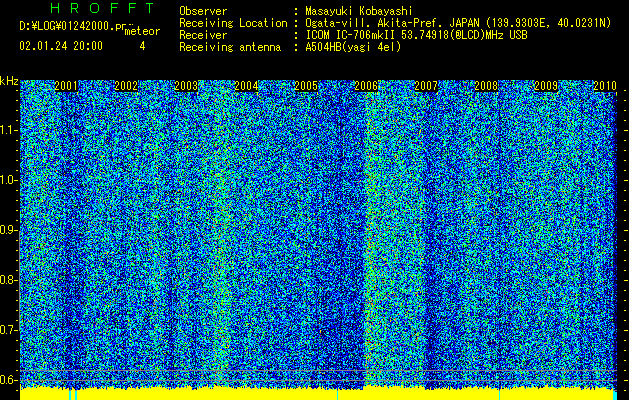Click the Receiving antenna label
Image resolution: width=629 pixels, height=400 pixels.
point(230,47)
